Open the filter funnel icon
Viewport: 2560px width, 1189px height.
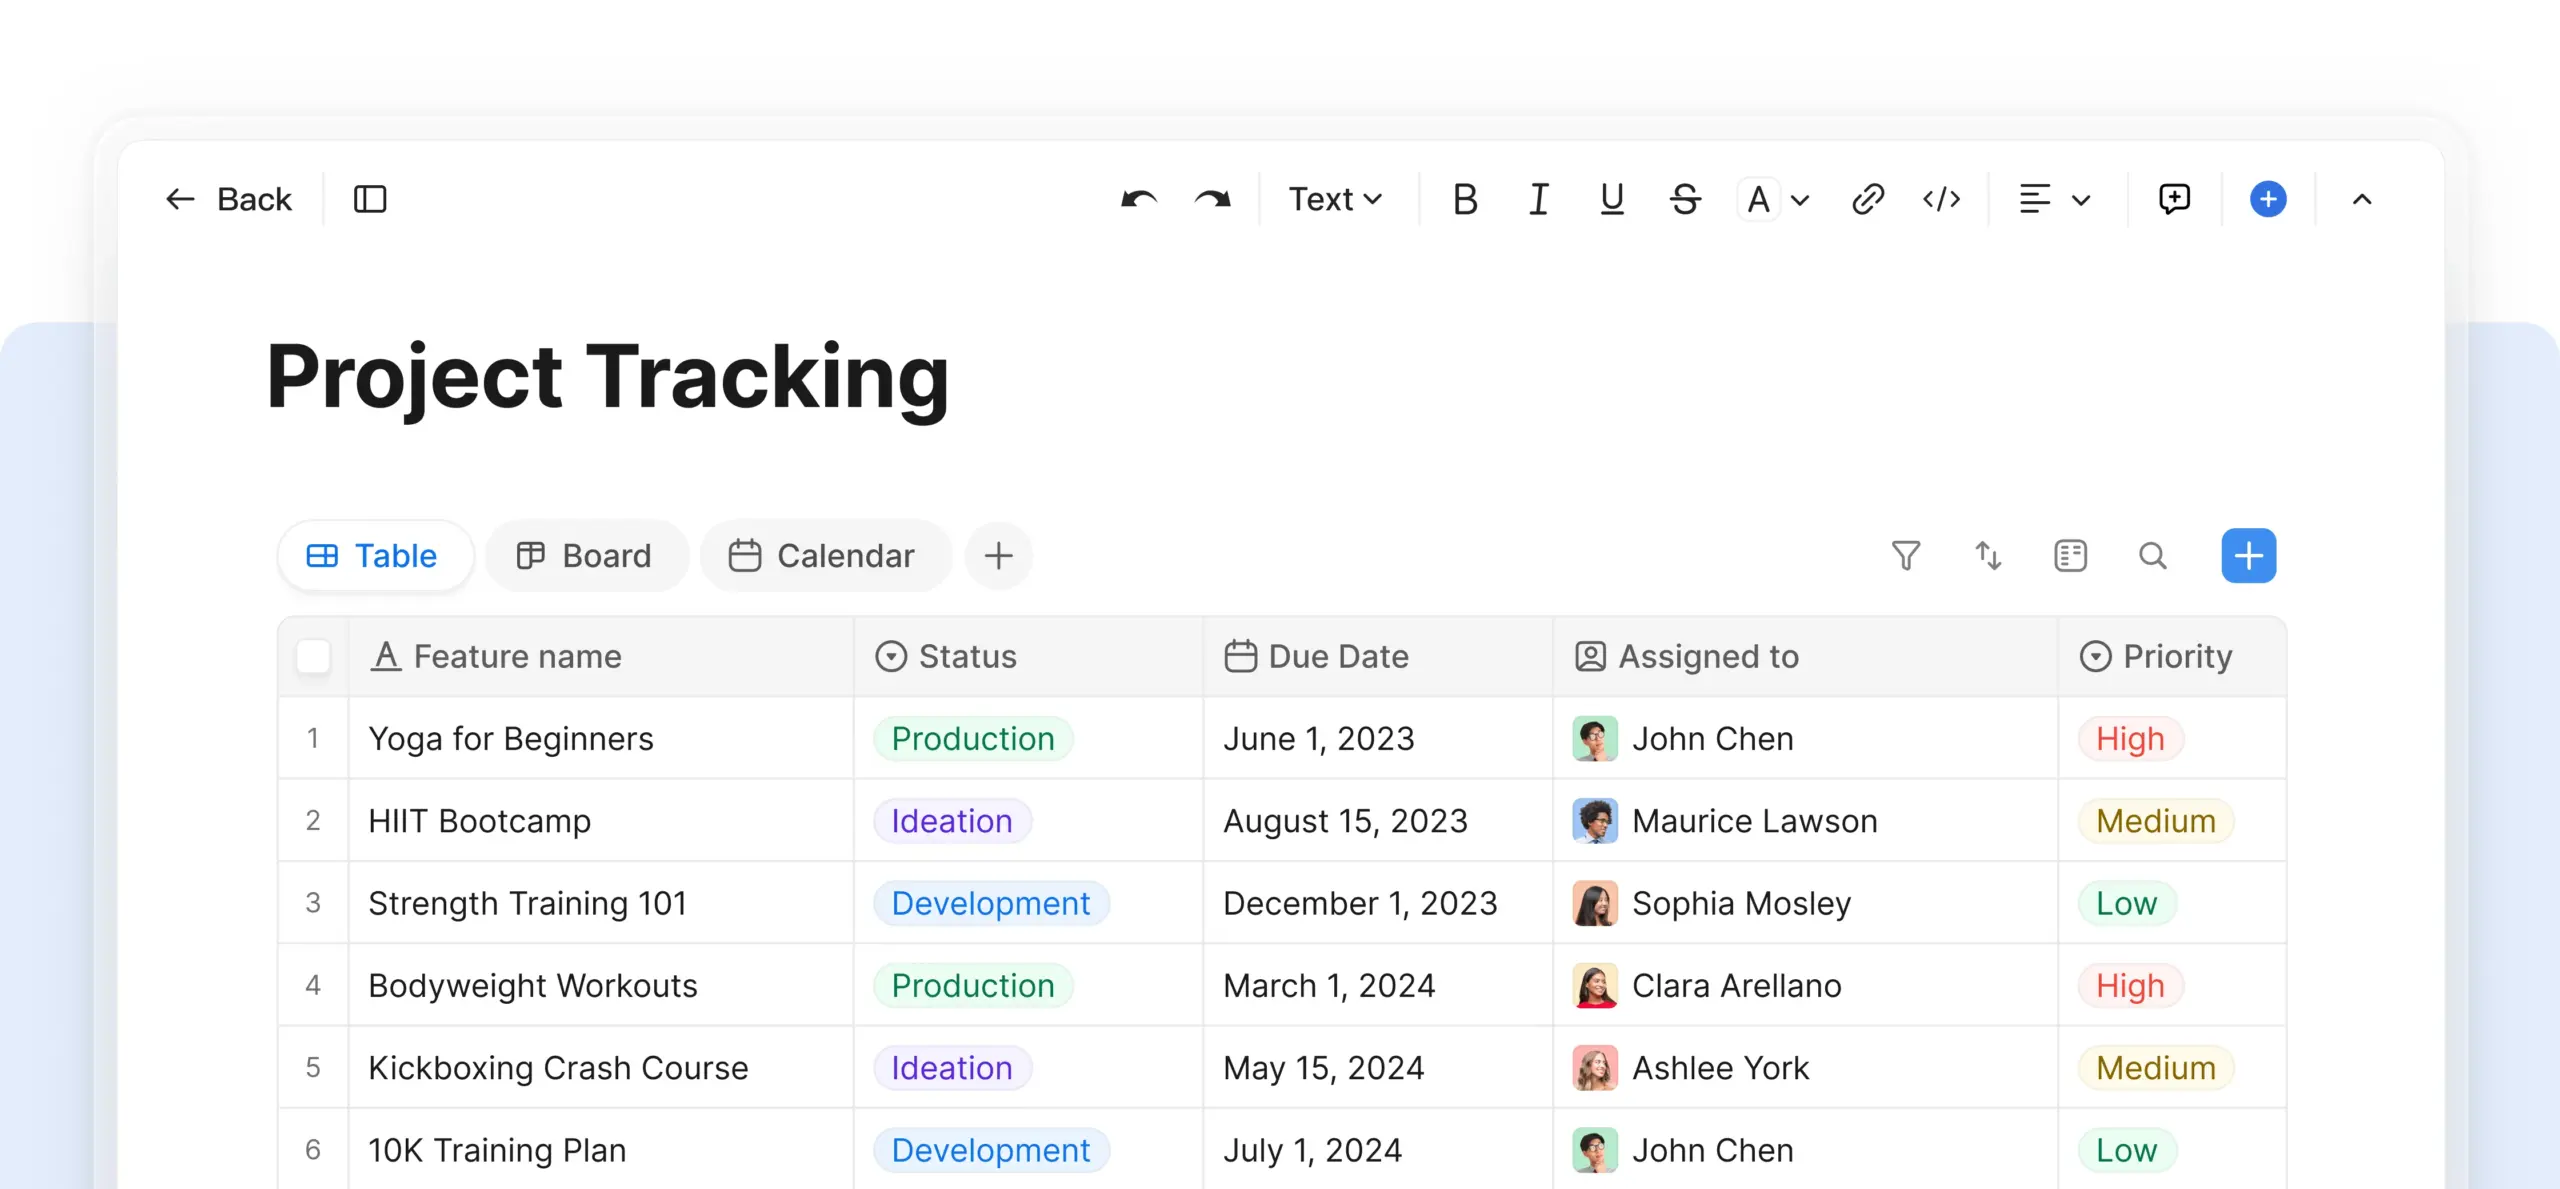(x=1906, y=555)
